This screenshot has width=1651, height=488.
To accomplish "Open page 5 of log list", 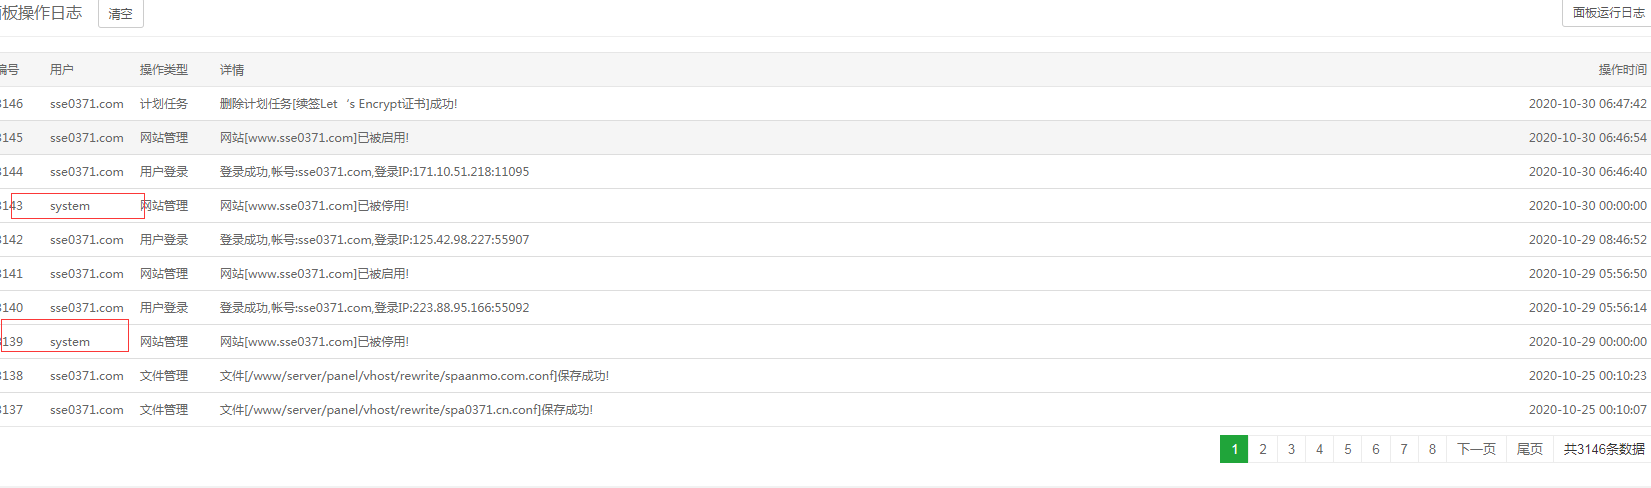I will (x=1348, y=449).
